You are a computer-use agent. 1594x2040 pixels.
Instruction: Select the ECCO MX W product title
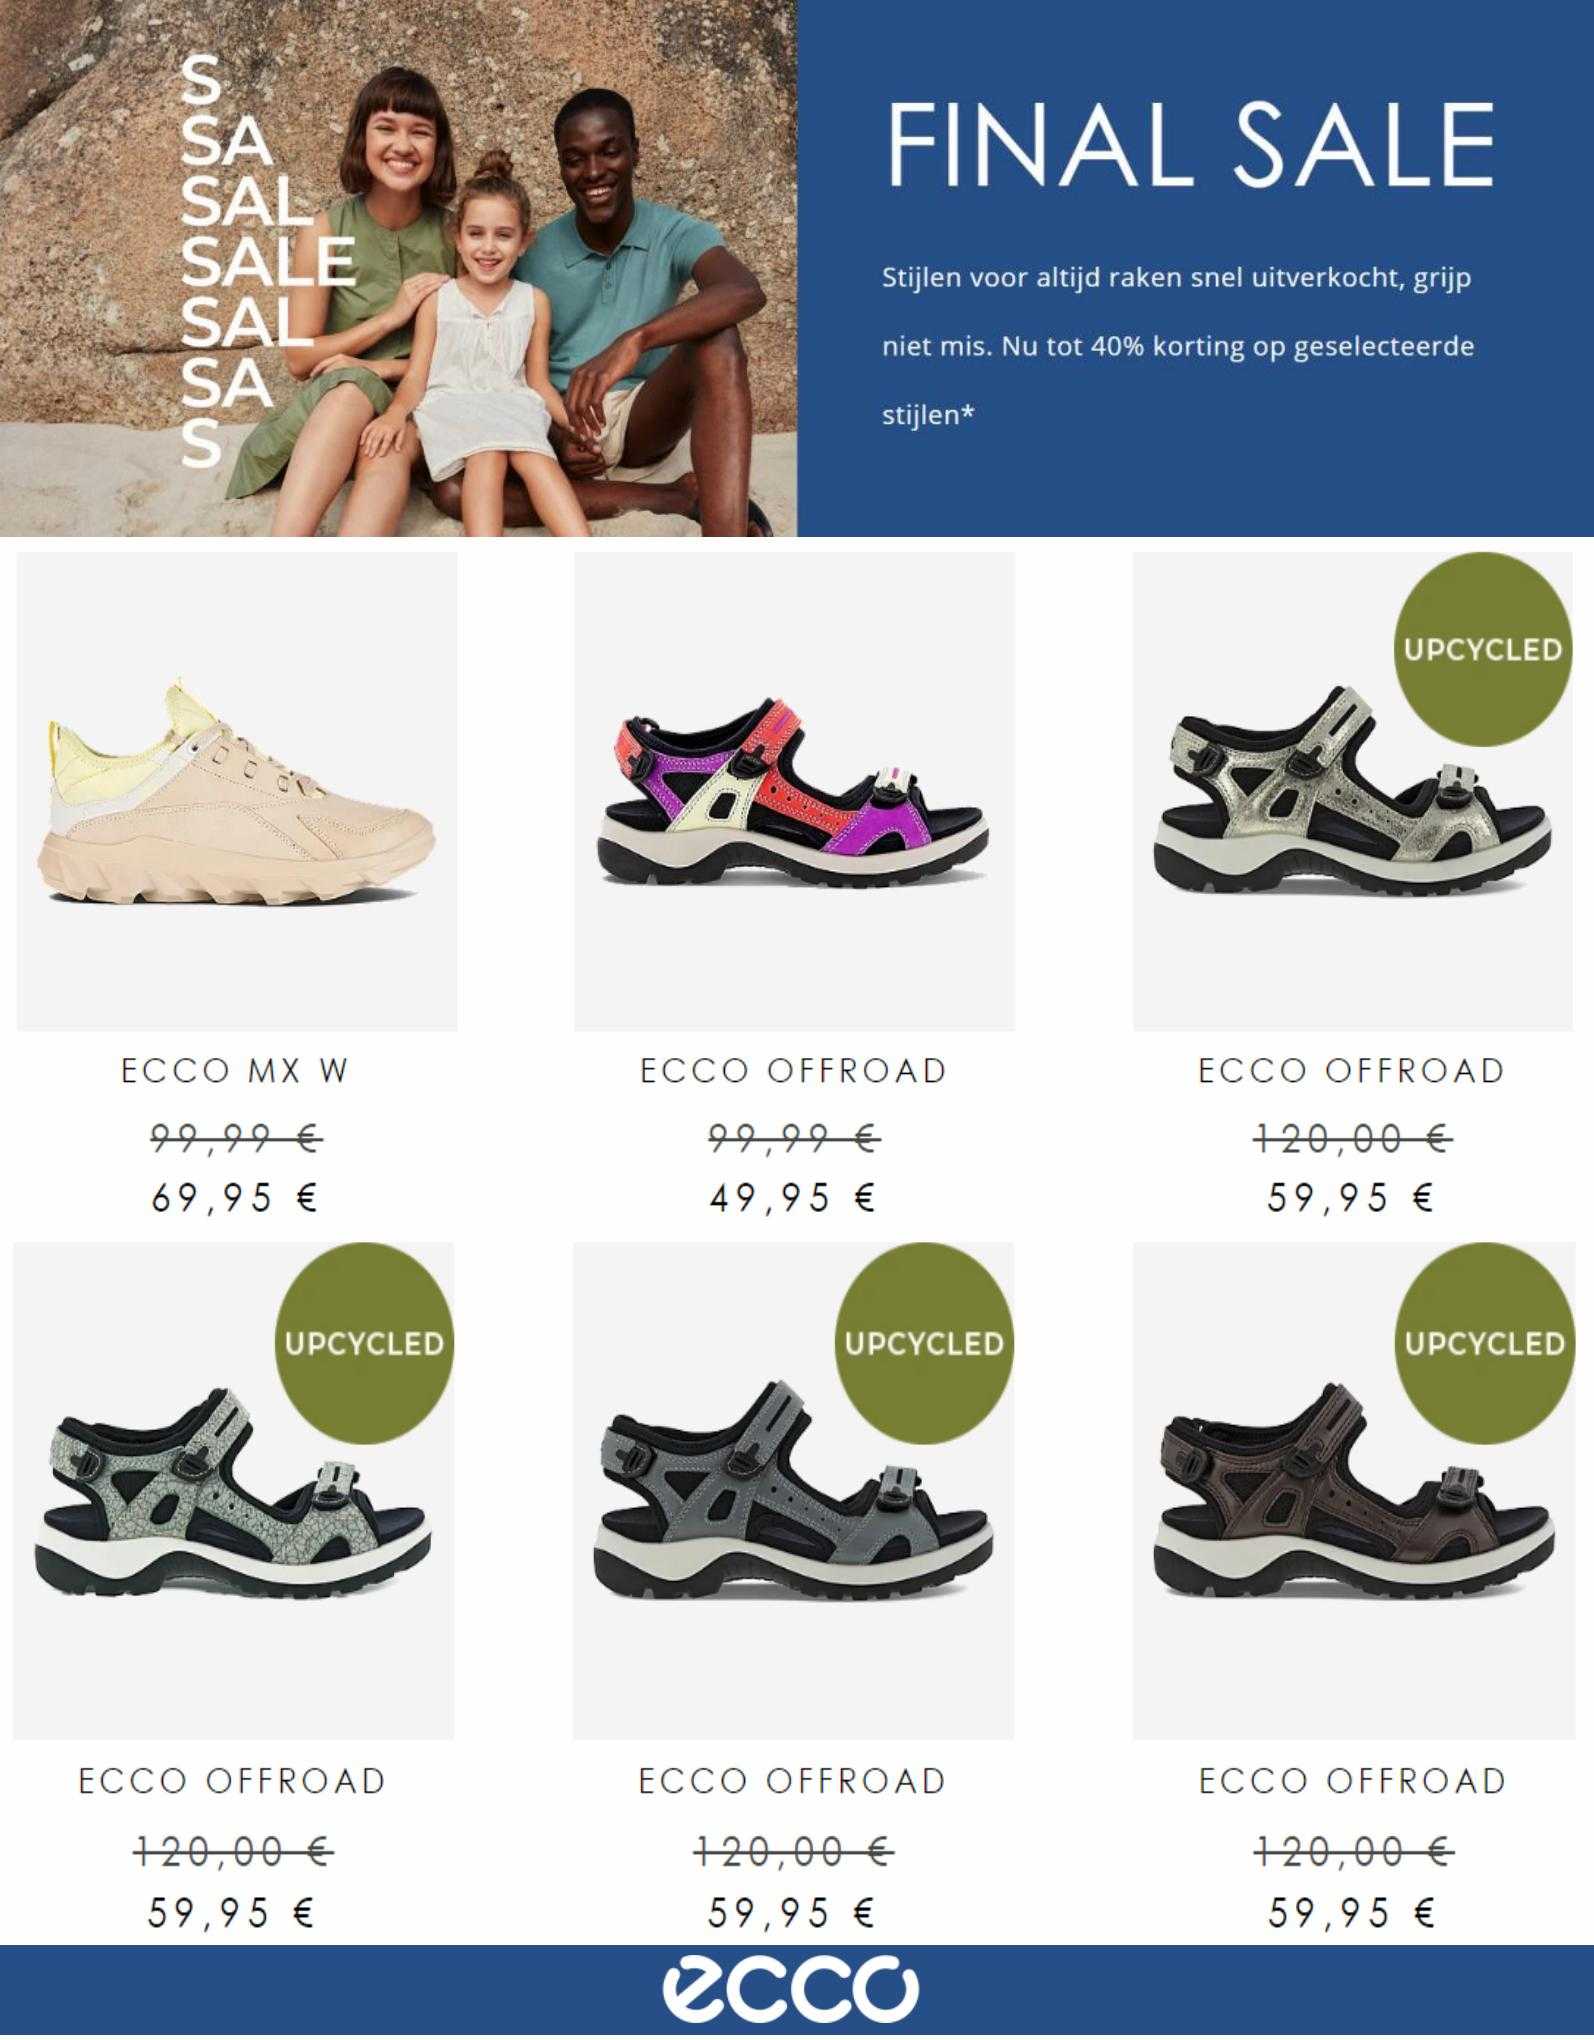coord(235,1071)
